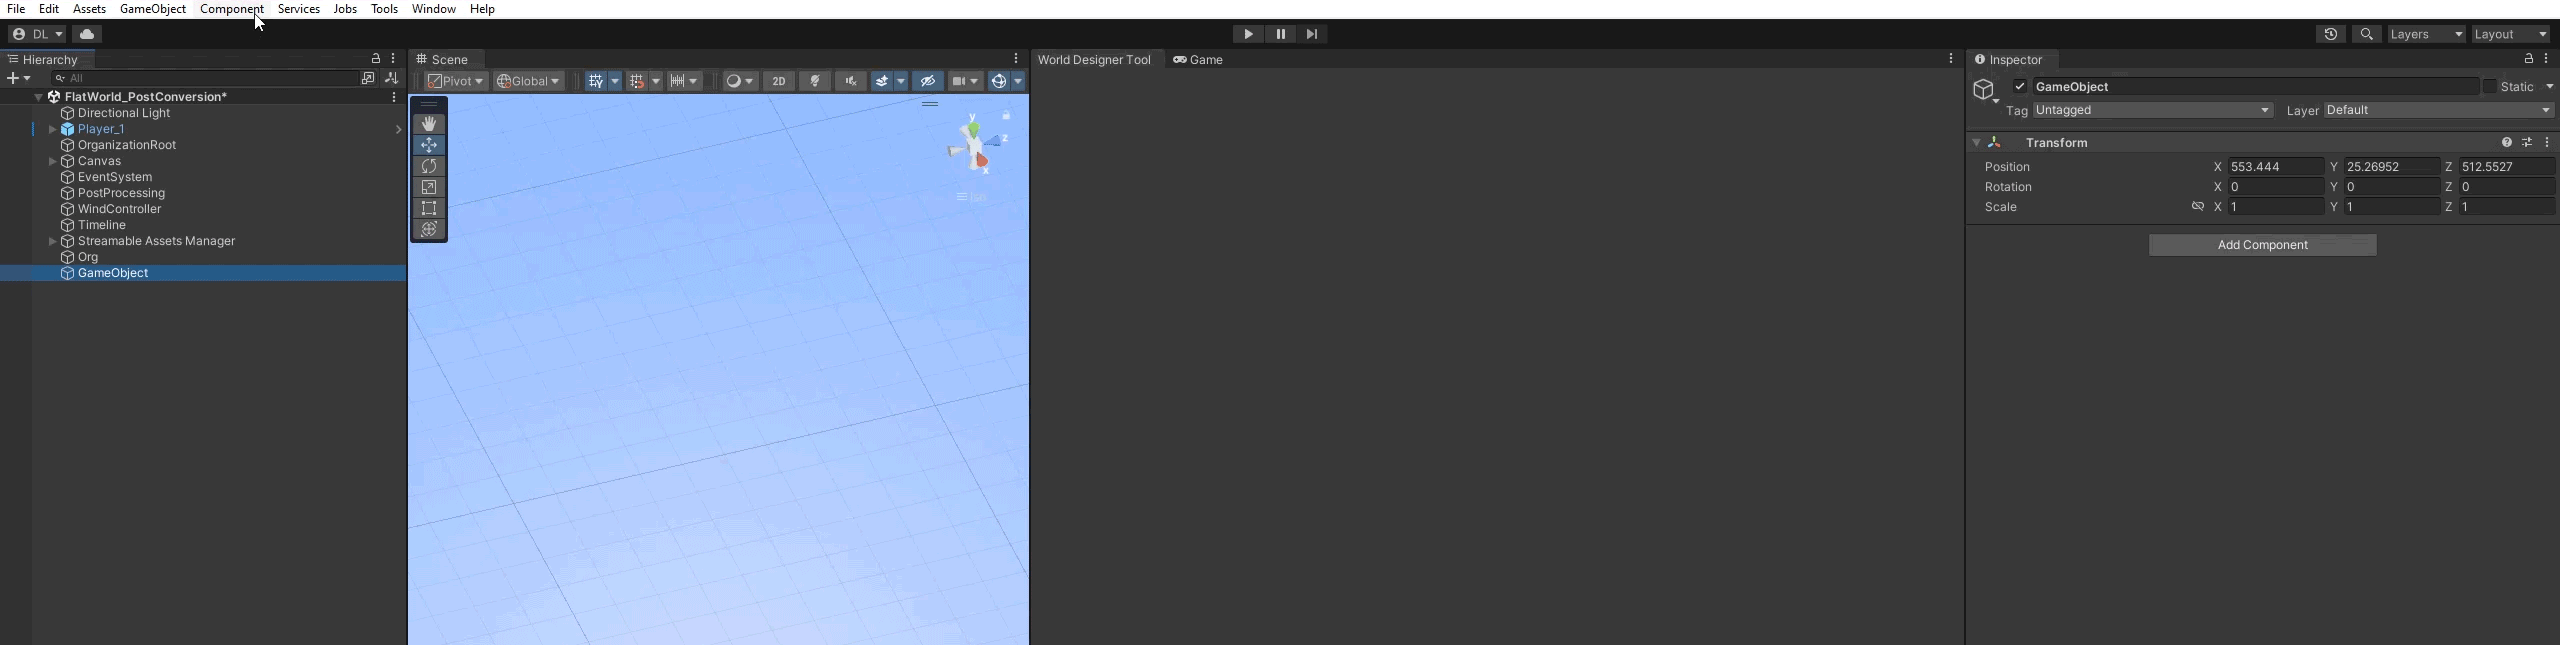This screenshot has height=645, width=2560.
Task: Open scene effects dropdown arrow
Action: click(901, 81)
